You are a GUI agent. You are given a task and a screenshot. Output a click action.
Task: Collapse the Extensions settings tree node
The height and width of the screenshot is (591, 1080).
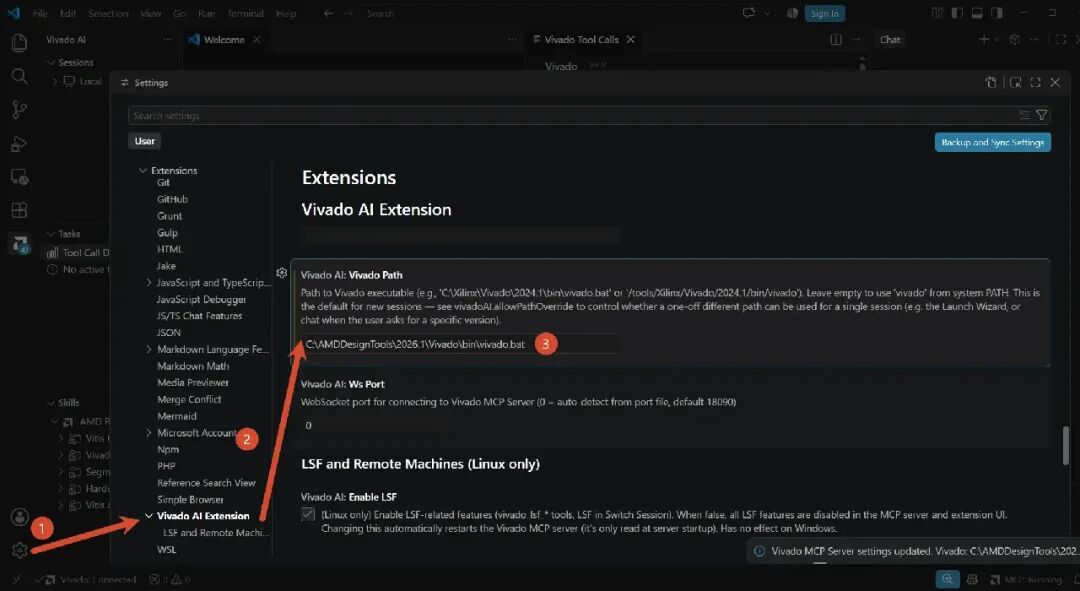tap(143, 170)
